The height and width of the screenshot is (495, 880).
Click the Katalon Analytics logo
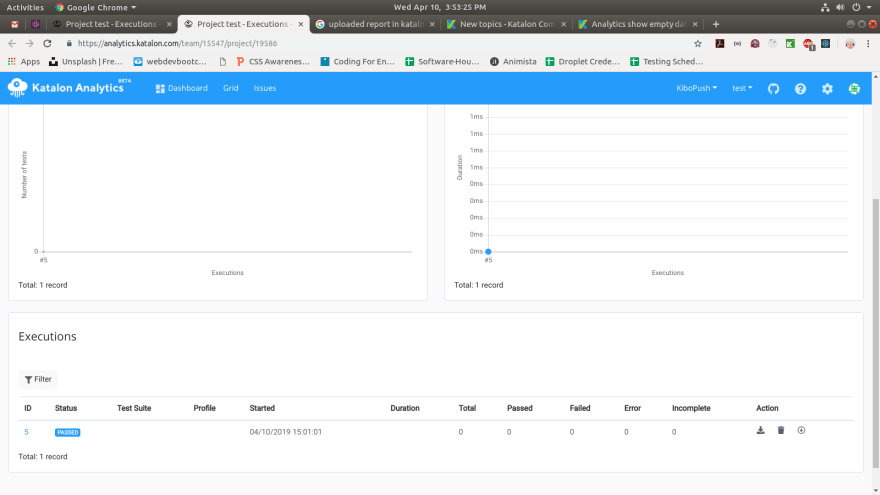pos(70,88)
